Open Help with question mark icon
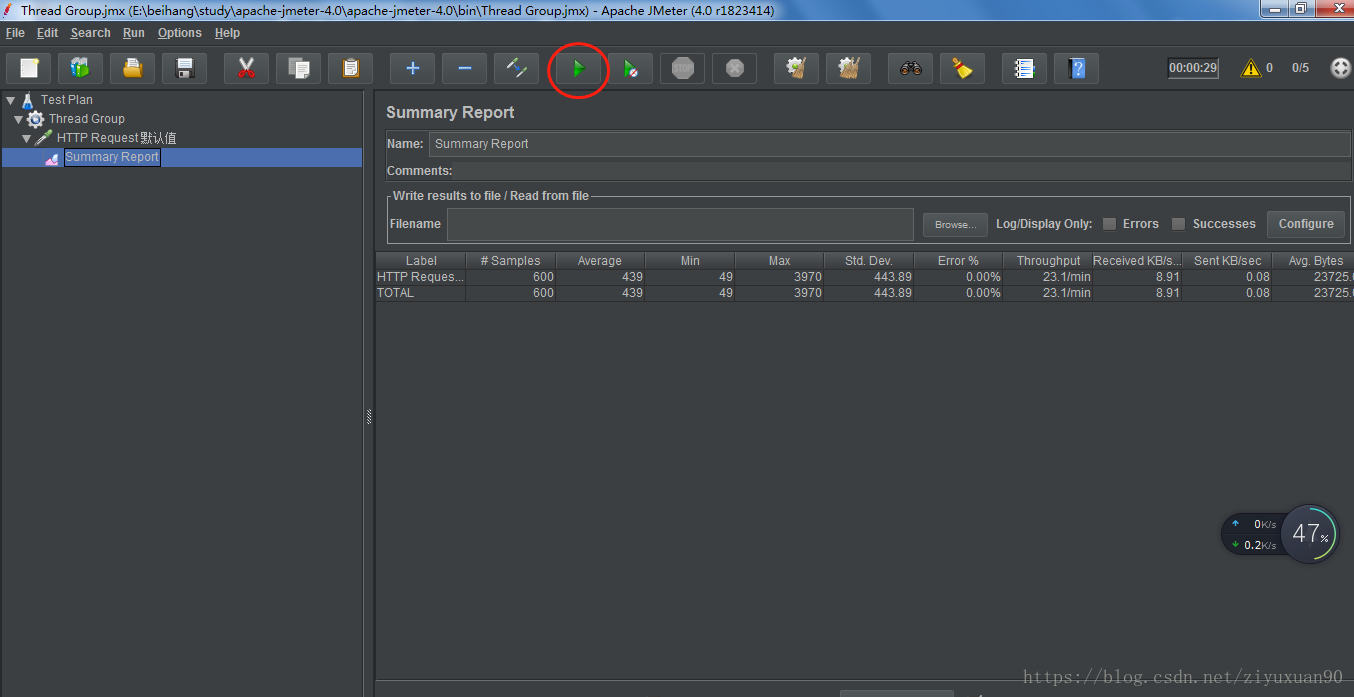The width and height of the screenshot is (1354, 697). tap(1076, 69)
